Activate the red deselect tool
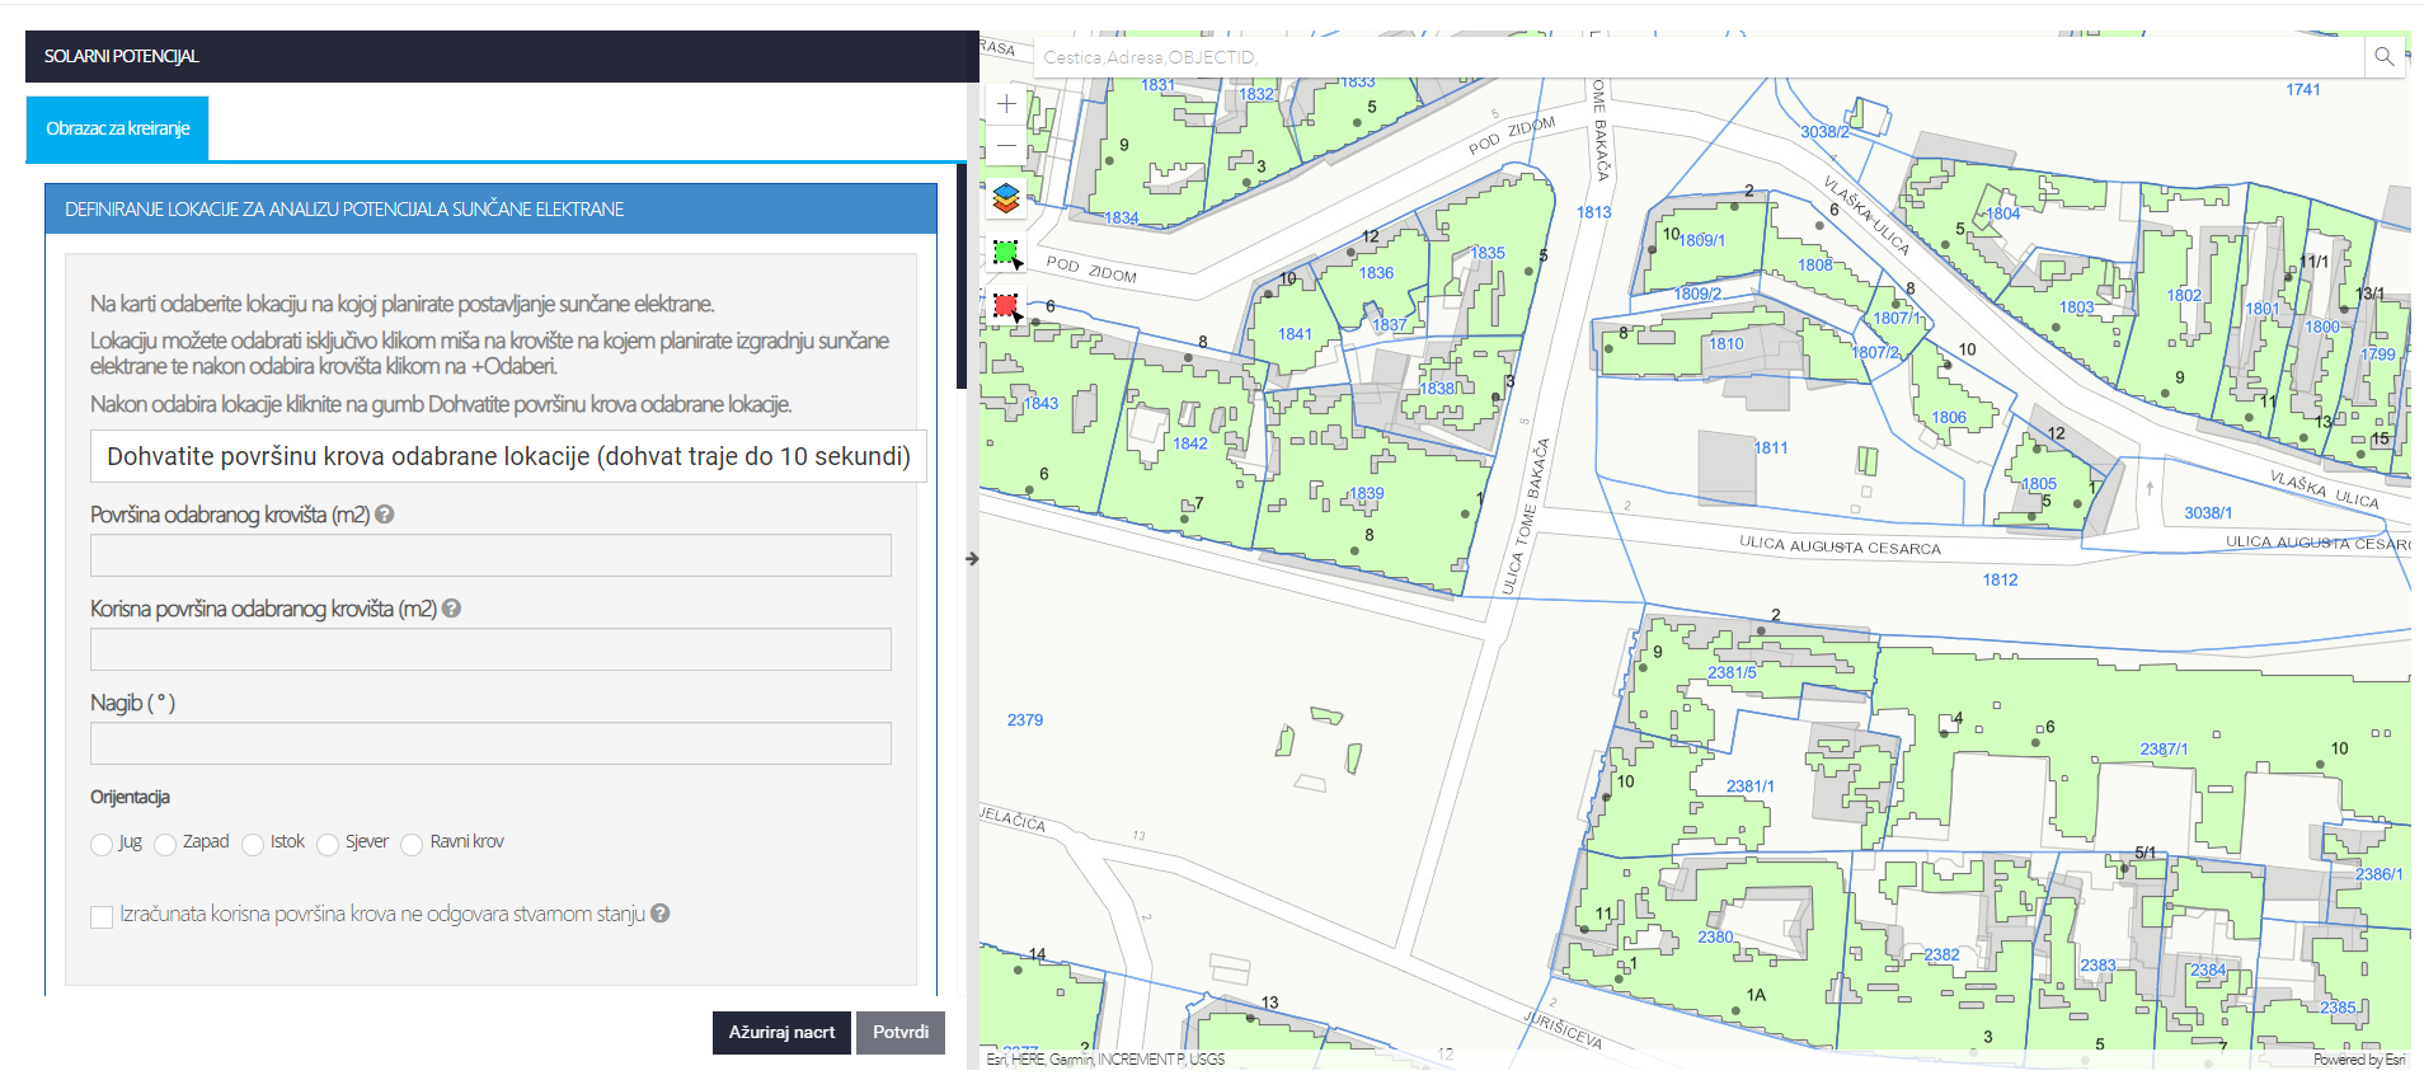Viewport: 2424px width, 1080px height. coord(1006,306)
